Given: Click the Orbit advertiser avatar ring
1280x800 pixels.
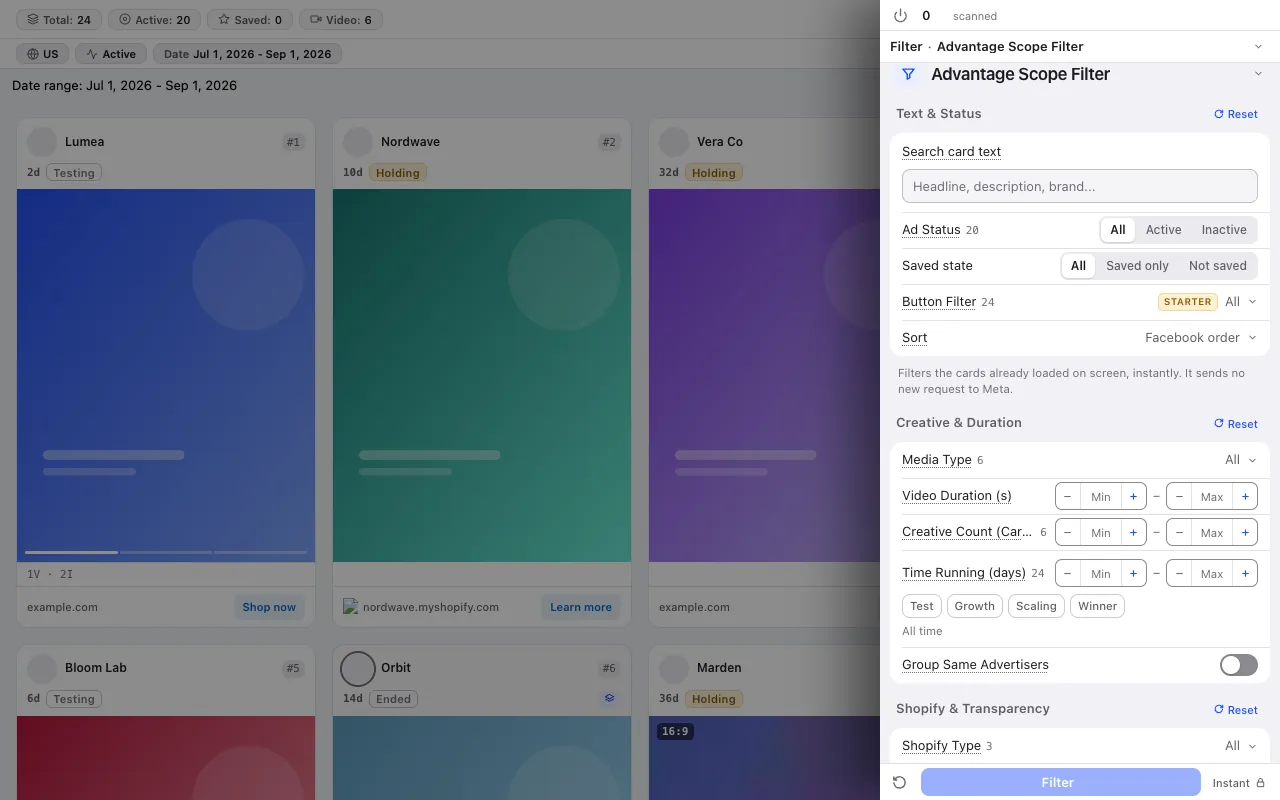Looking at the screenshot, I should click(358, 668).
